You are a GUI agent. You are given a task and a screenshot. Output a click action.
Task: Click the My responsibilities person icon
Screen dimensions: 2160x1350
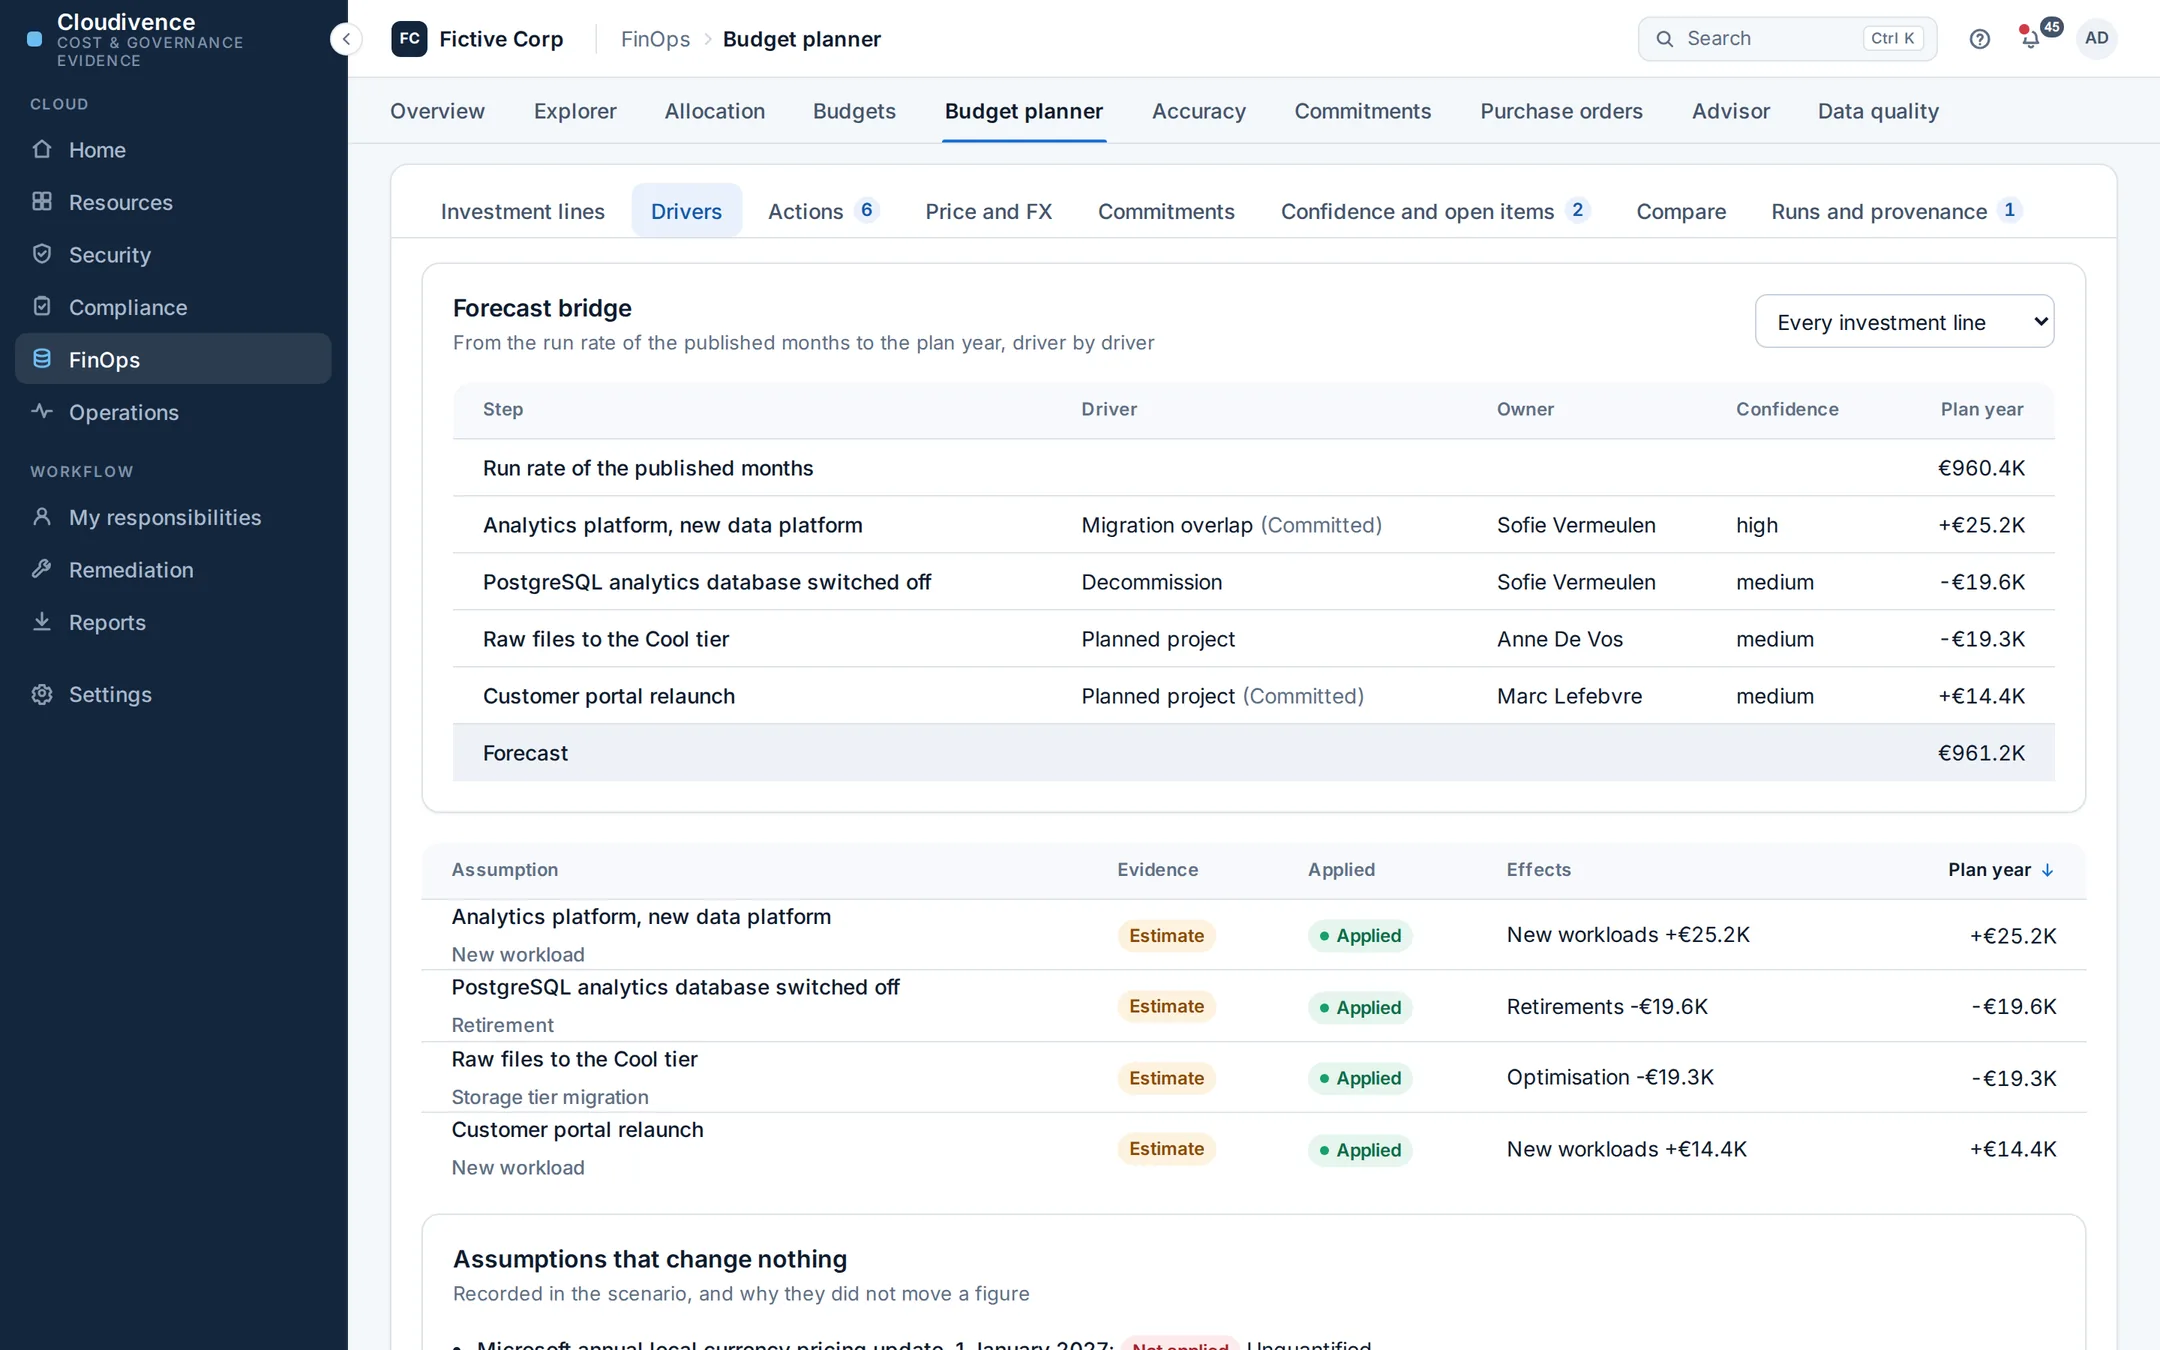(42, 516)
